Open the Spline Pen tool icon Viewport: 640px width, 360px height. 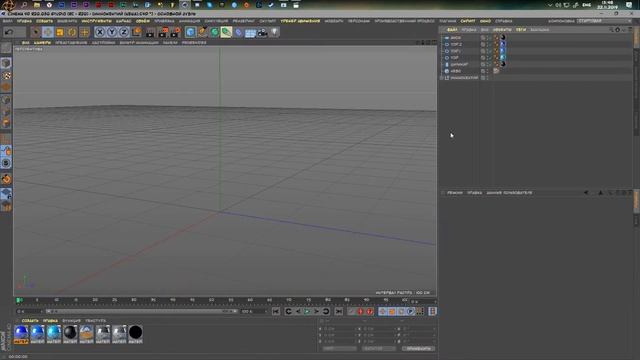(202, 32)
